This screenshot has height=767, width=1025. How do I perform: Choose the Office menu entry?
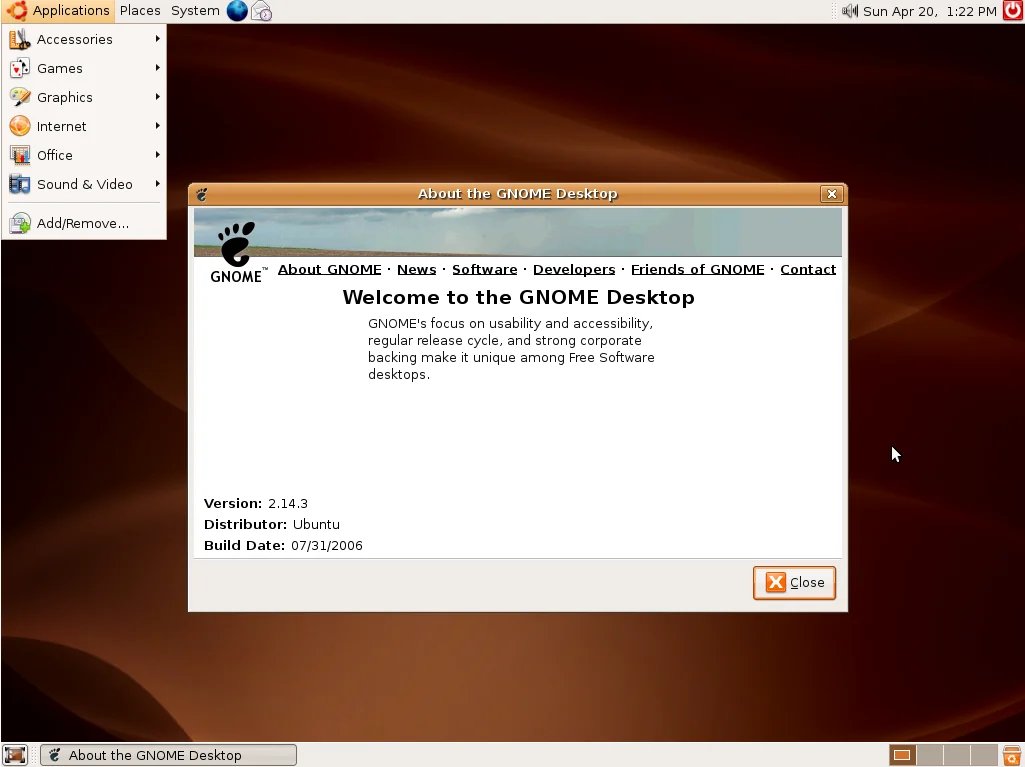tap(84, 155)
